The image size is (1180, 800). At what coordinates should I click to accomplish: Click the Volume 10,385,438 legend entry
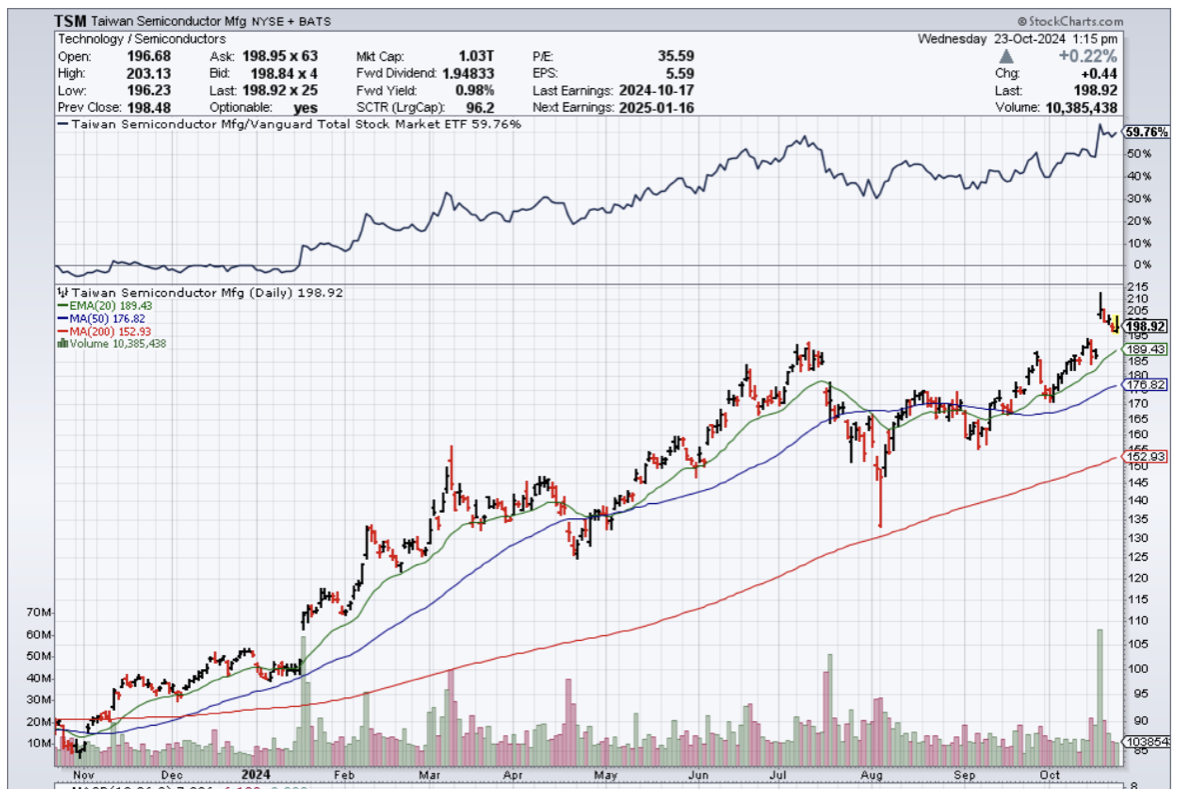[x=112, y=343]
